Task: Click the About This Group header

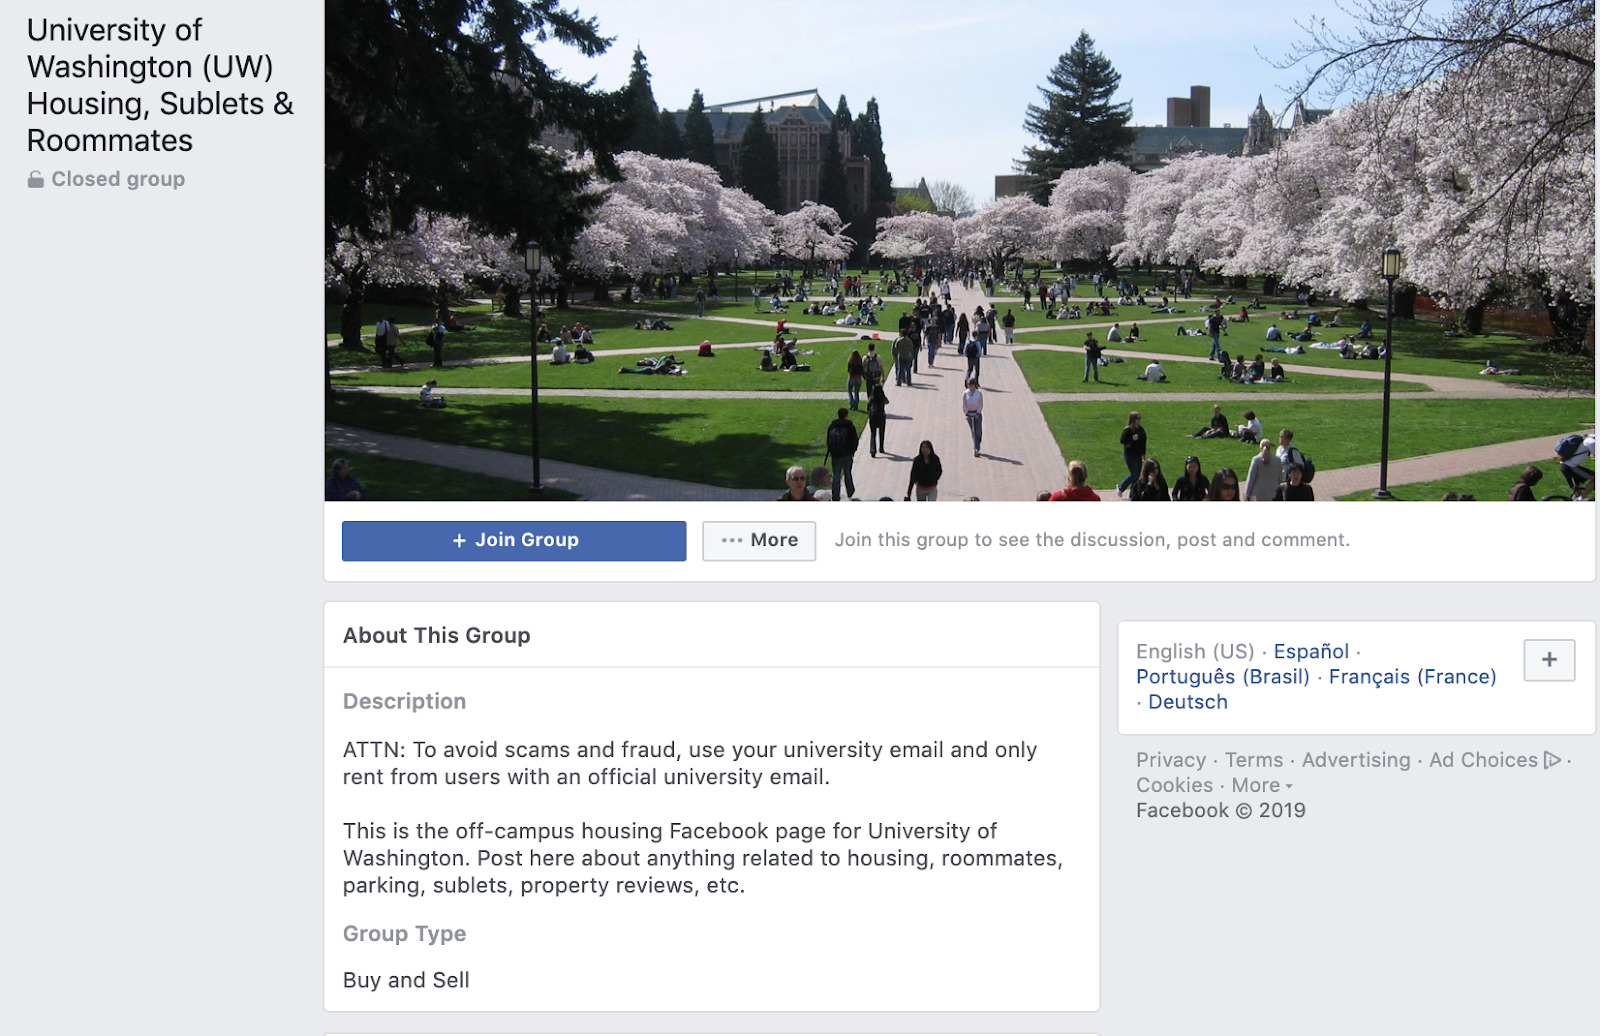Action: [436, 636]
